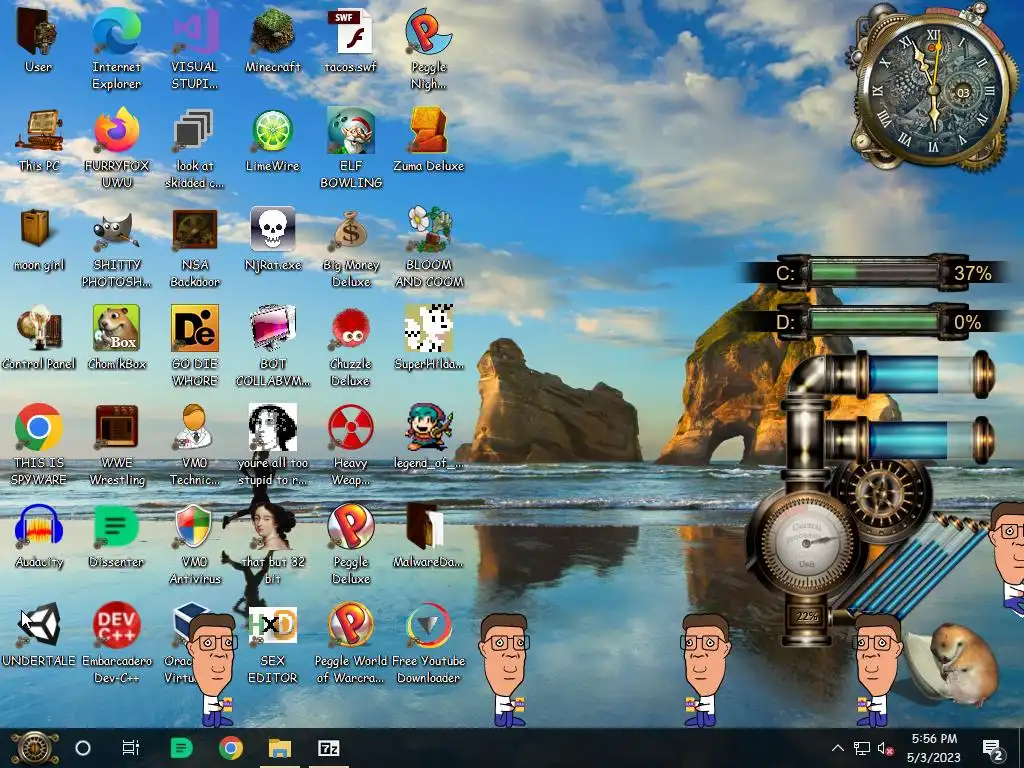Image resolution: width=1024 pixels, height=768 pixels.
Task: Launch the SHITTY PHOTOSH... GIMP shortcut
Action: [x=116, y=246]
